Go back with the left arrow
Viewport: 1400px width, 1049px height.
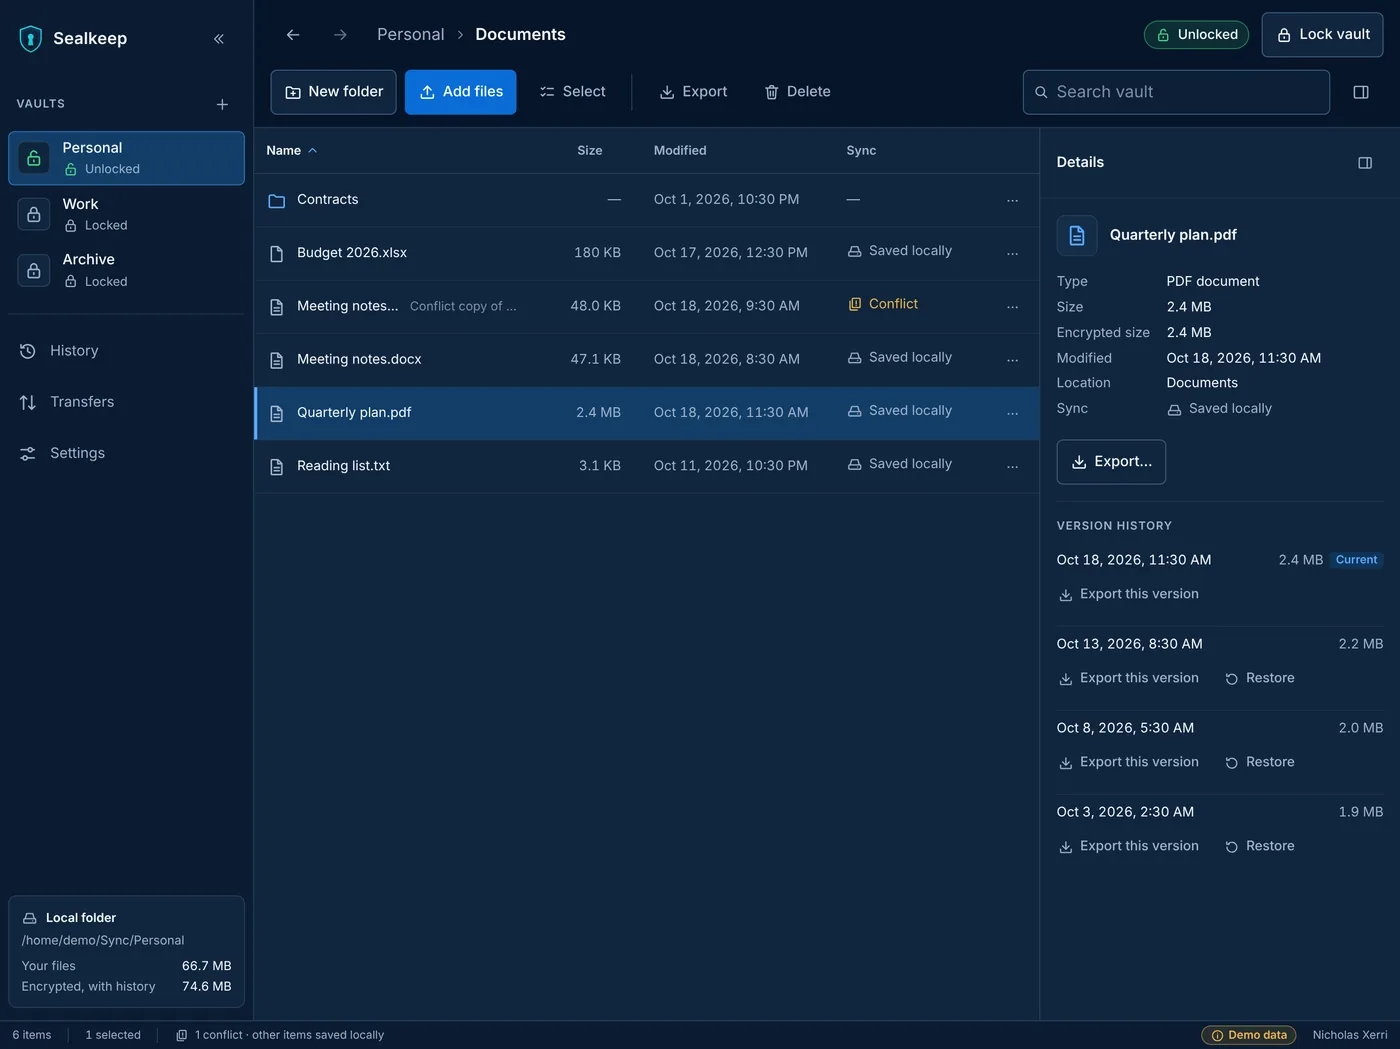point(293,35)
